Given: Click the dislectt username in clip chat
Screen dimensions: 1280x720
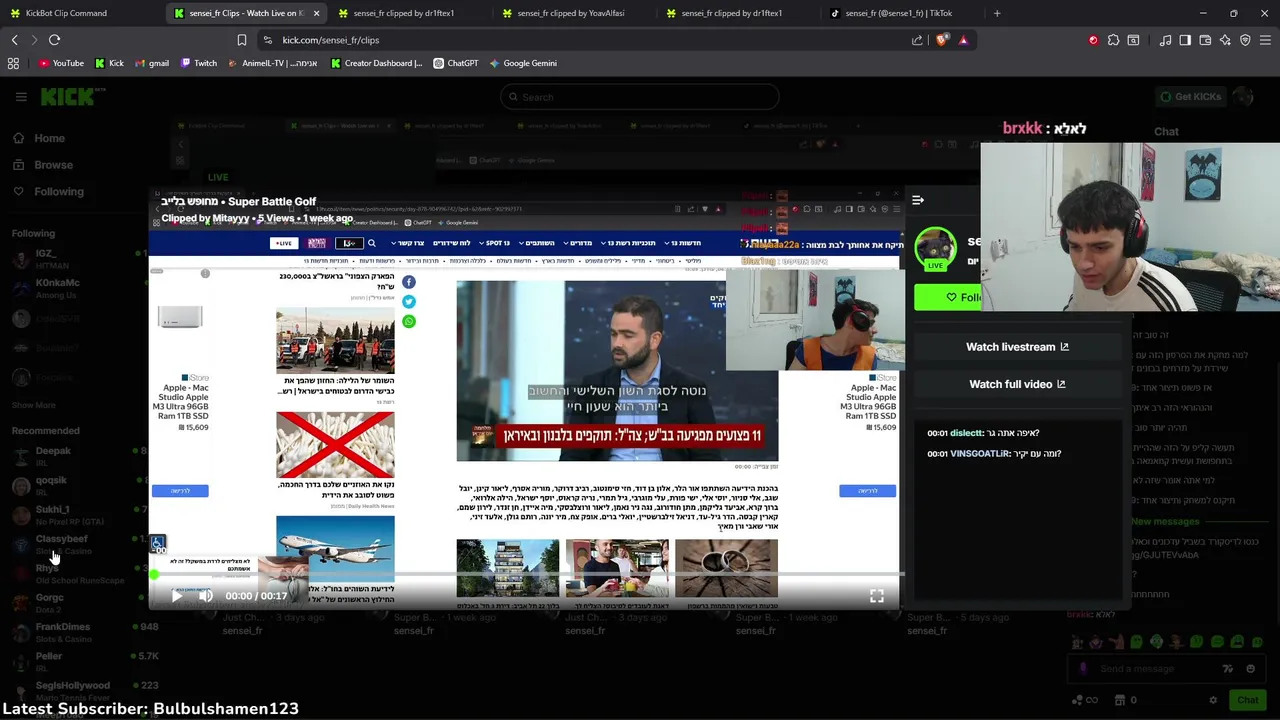Looking at the screenshot, I should click(967, 433).
